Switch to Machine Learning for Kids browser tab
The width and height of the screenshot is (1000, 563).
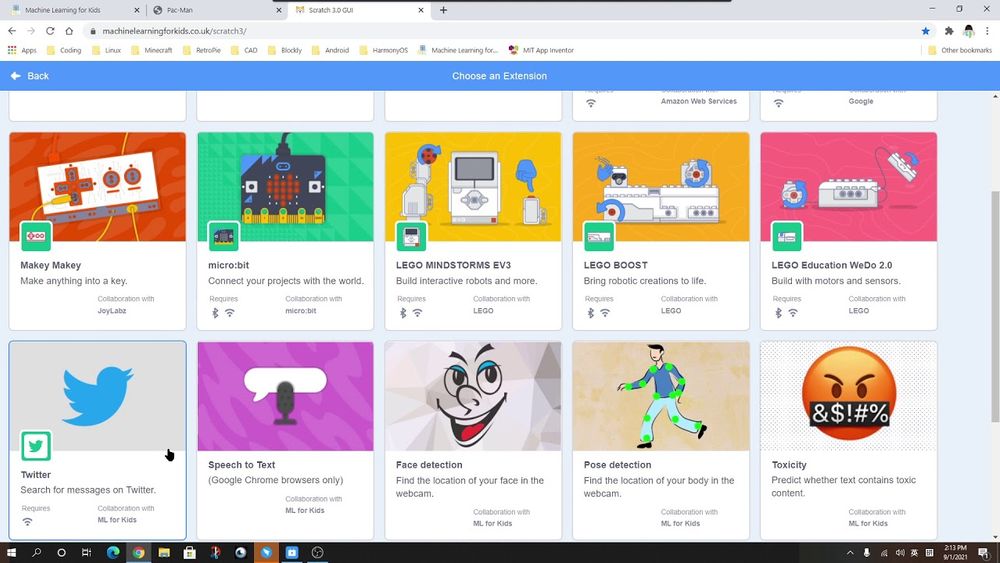point(74,10)
